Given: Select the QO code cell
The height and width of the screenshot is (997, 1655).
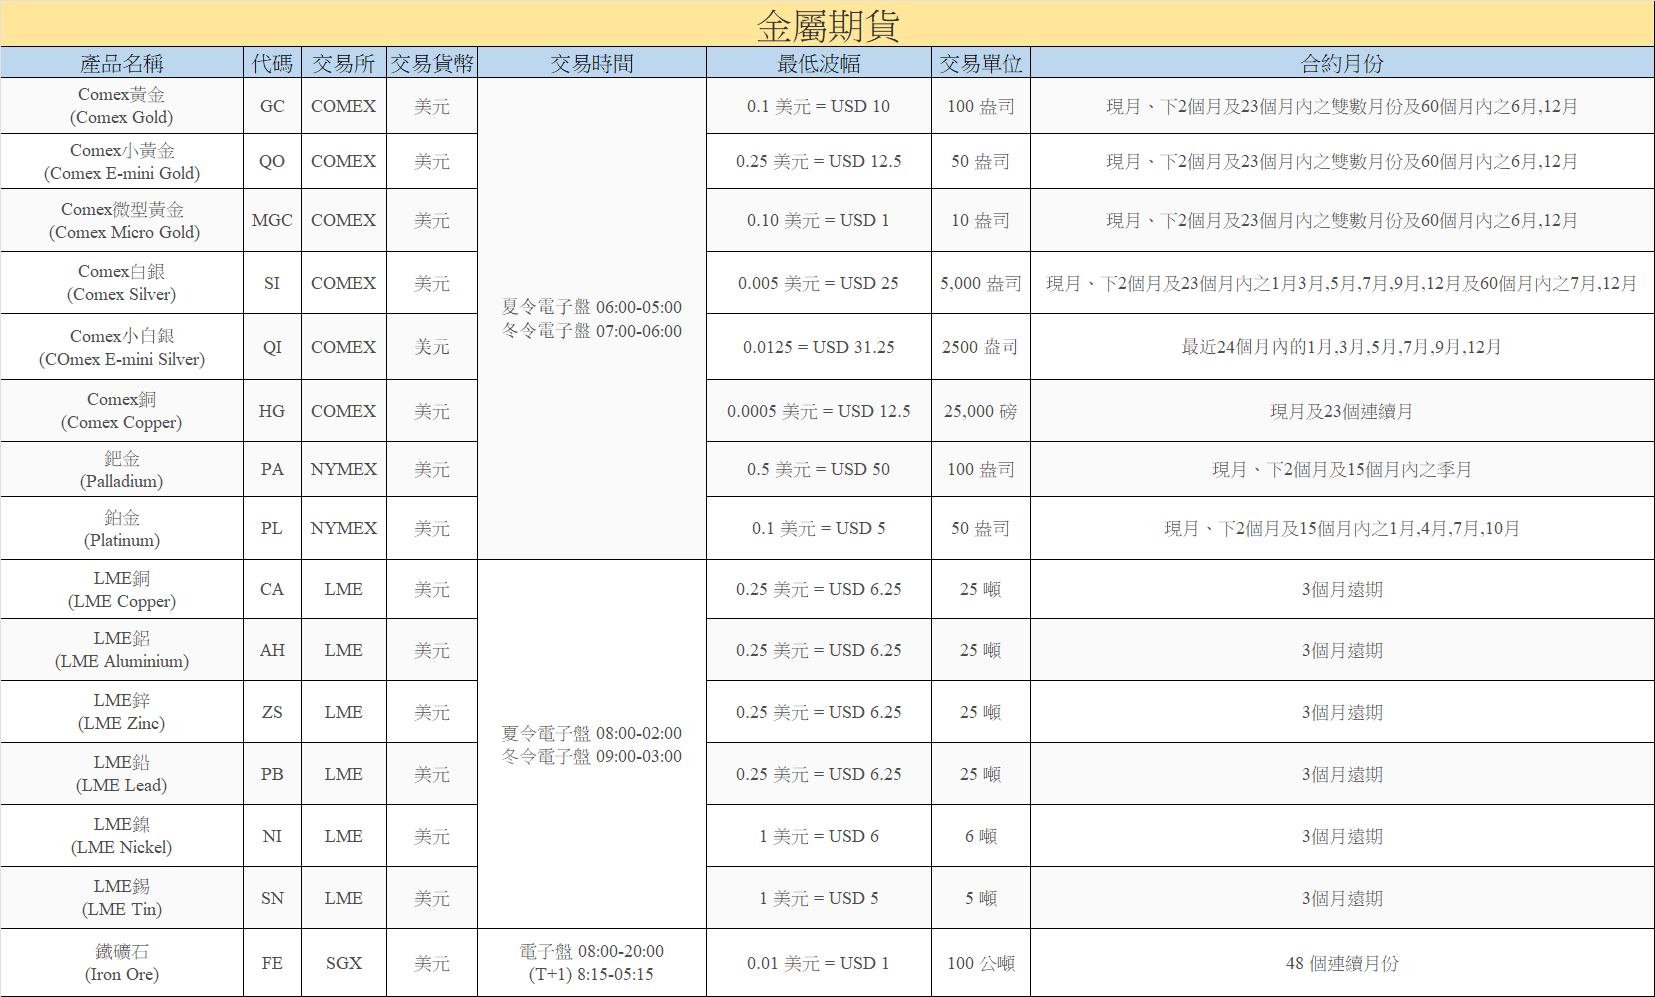Looking at the screenshot, I should (272, 161).
